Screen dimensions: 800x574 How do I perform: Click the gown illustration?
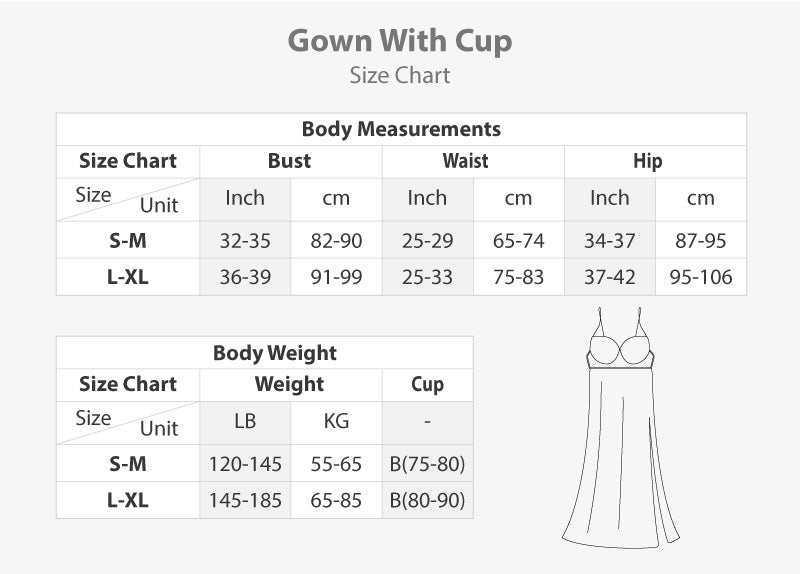coord(612,430)
